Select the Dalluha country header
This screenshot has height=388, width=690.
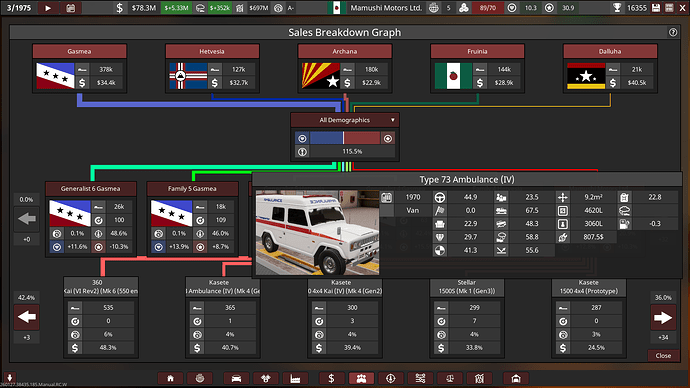pos(610,51)
